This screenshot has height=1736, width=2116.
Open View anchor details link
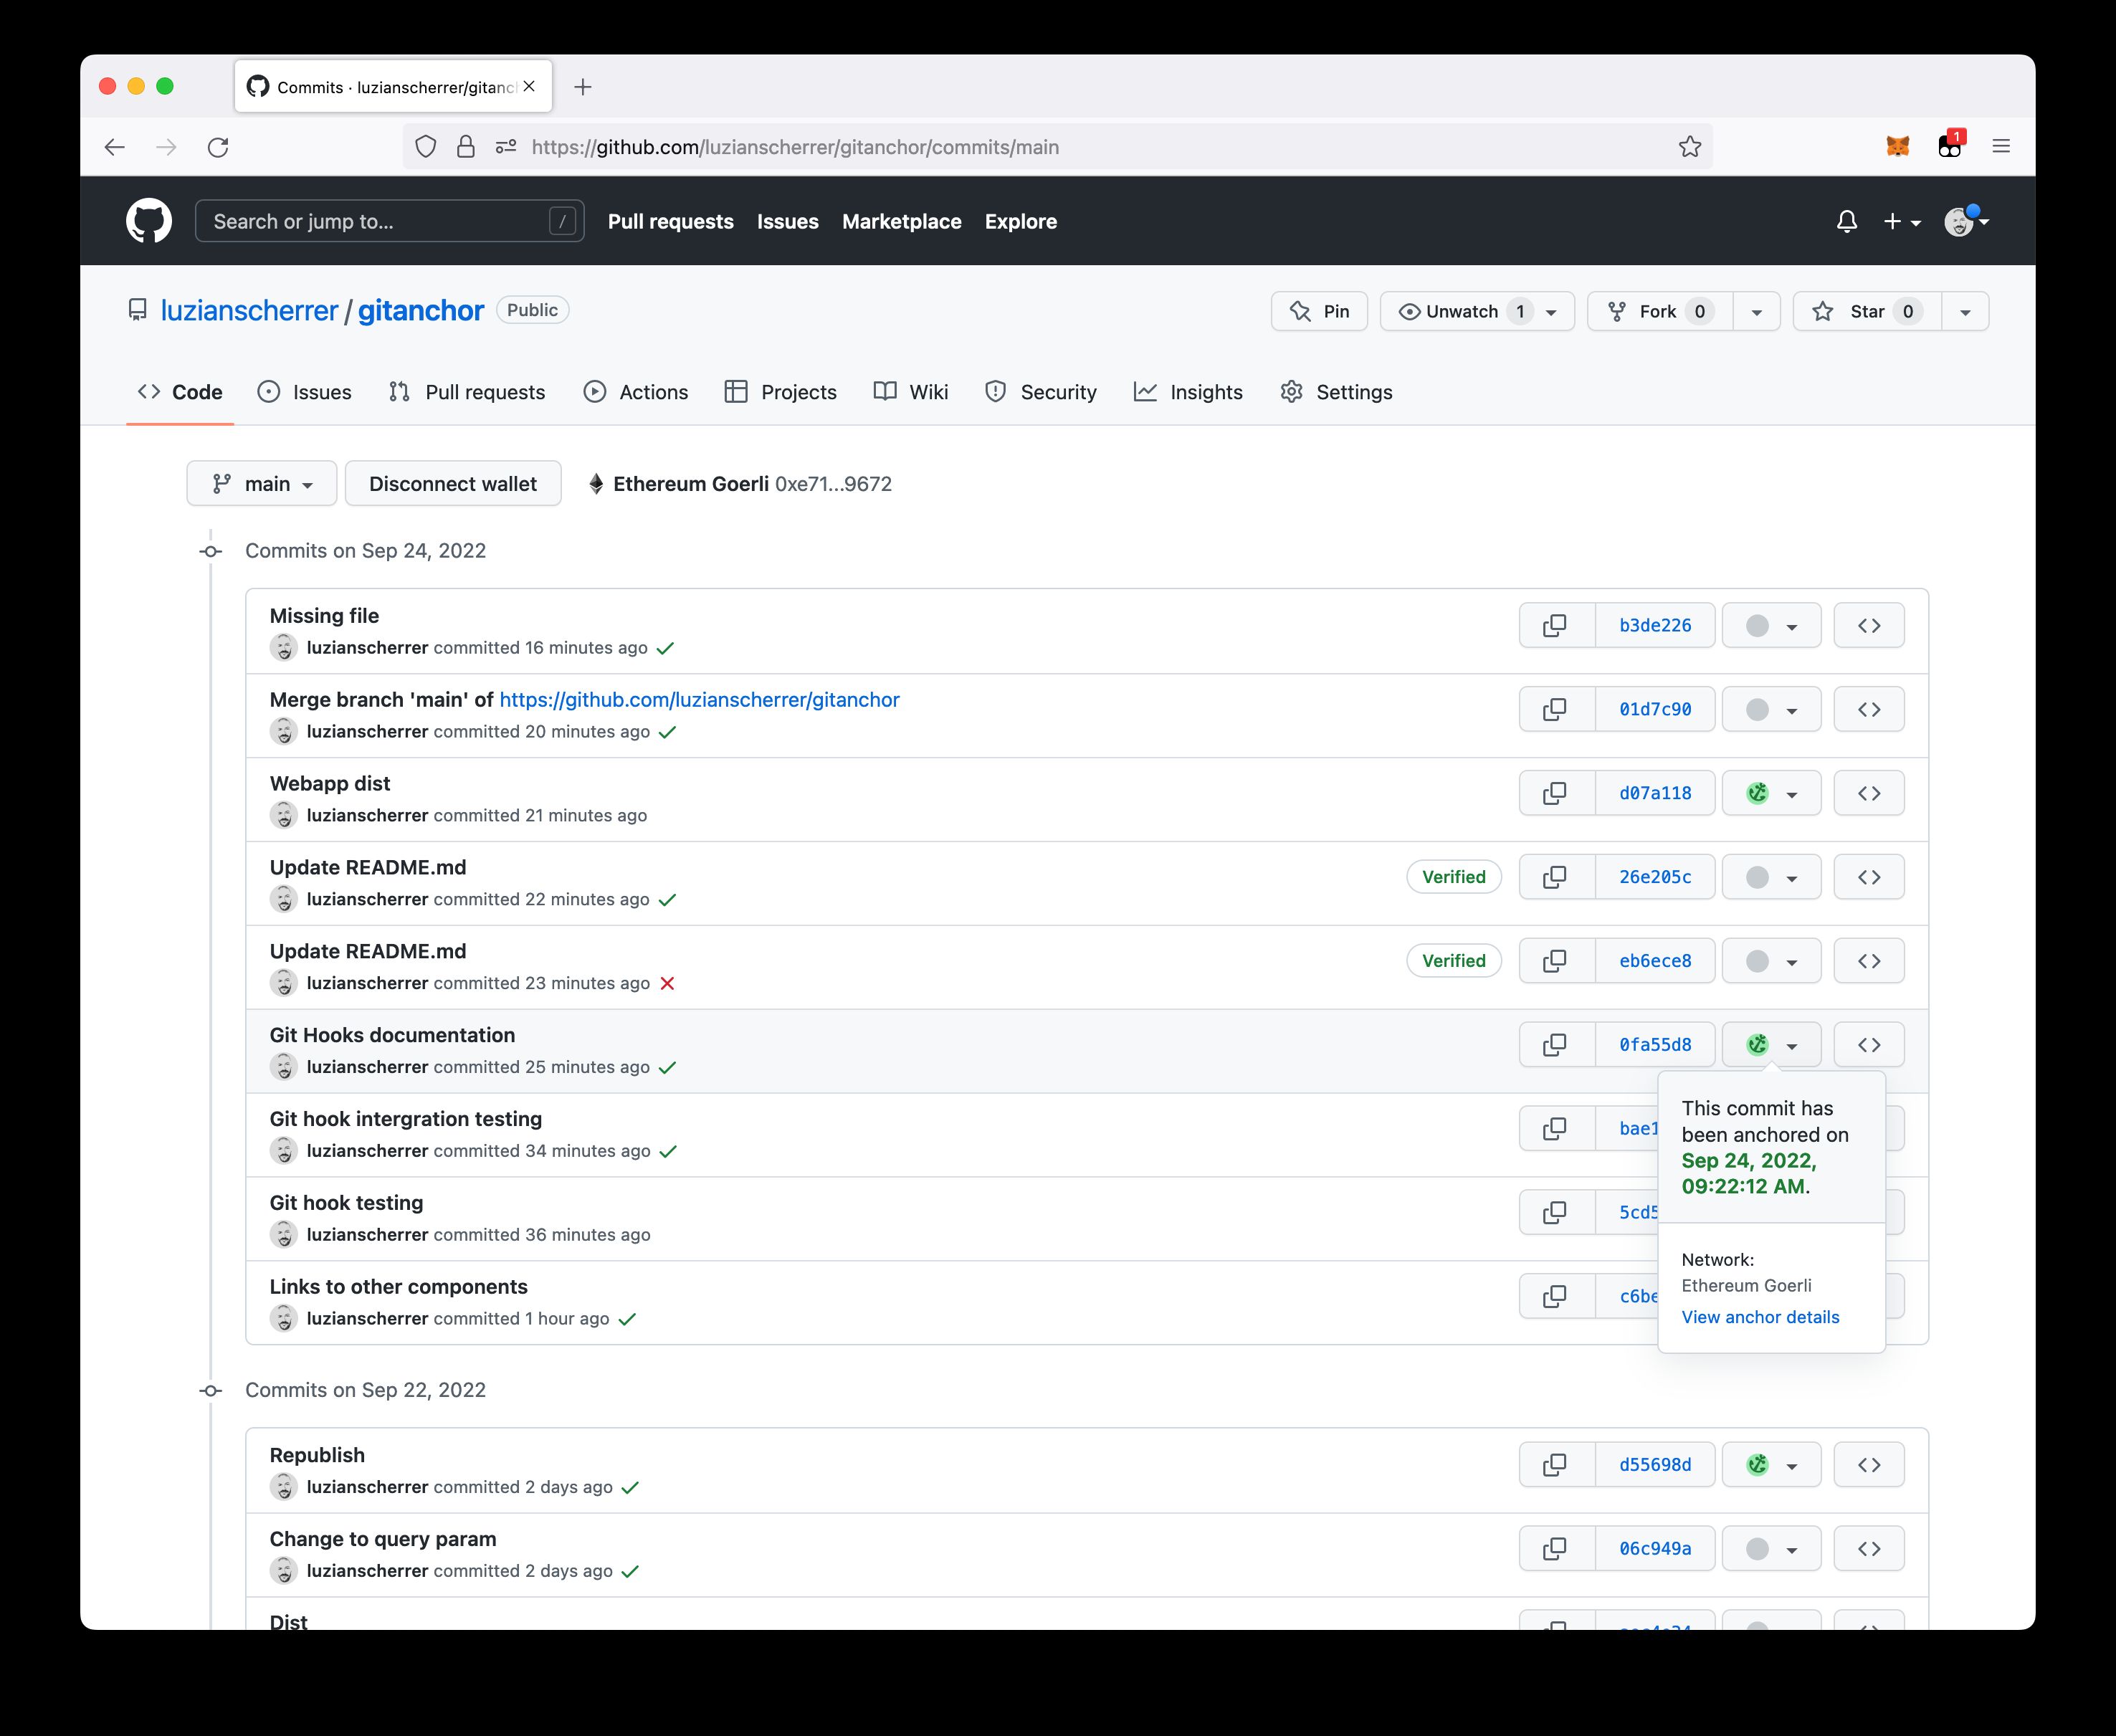(1760, 1318)
